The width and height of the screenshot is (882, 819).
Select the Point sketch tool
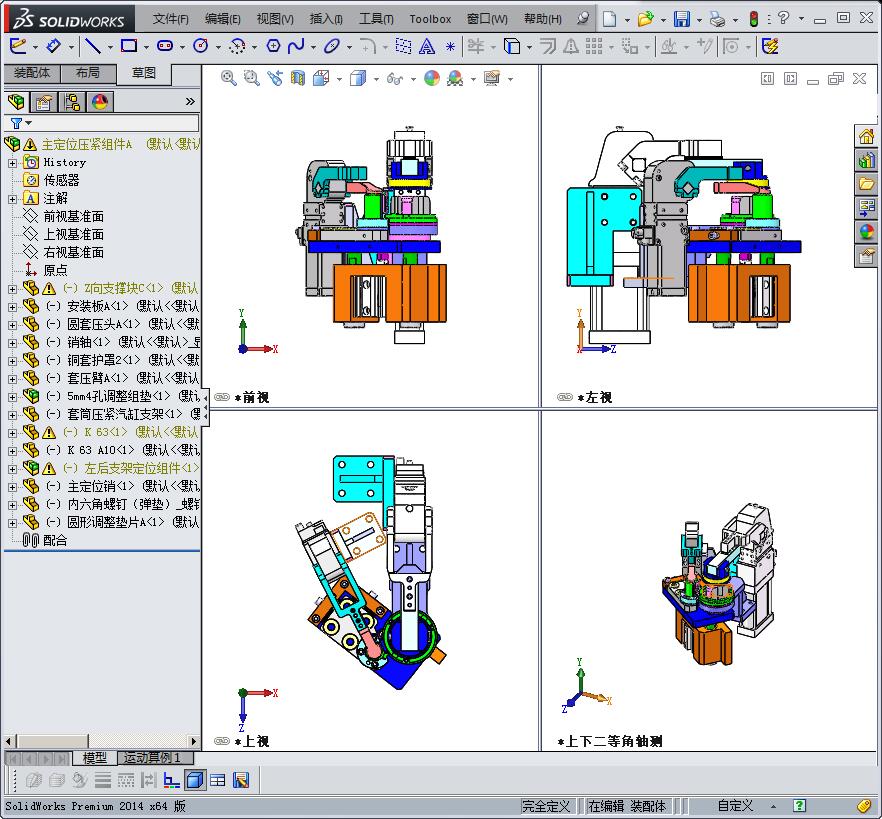tap(450, 46)
